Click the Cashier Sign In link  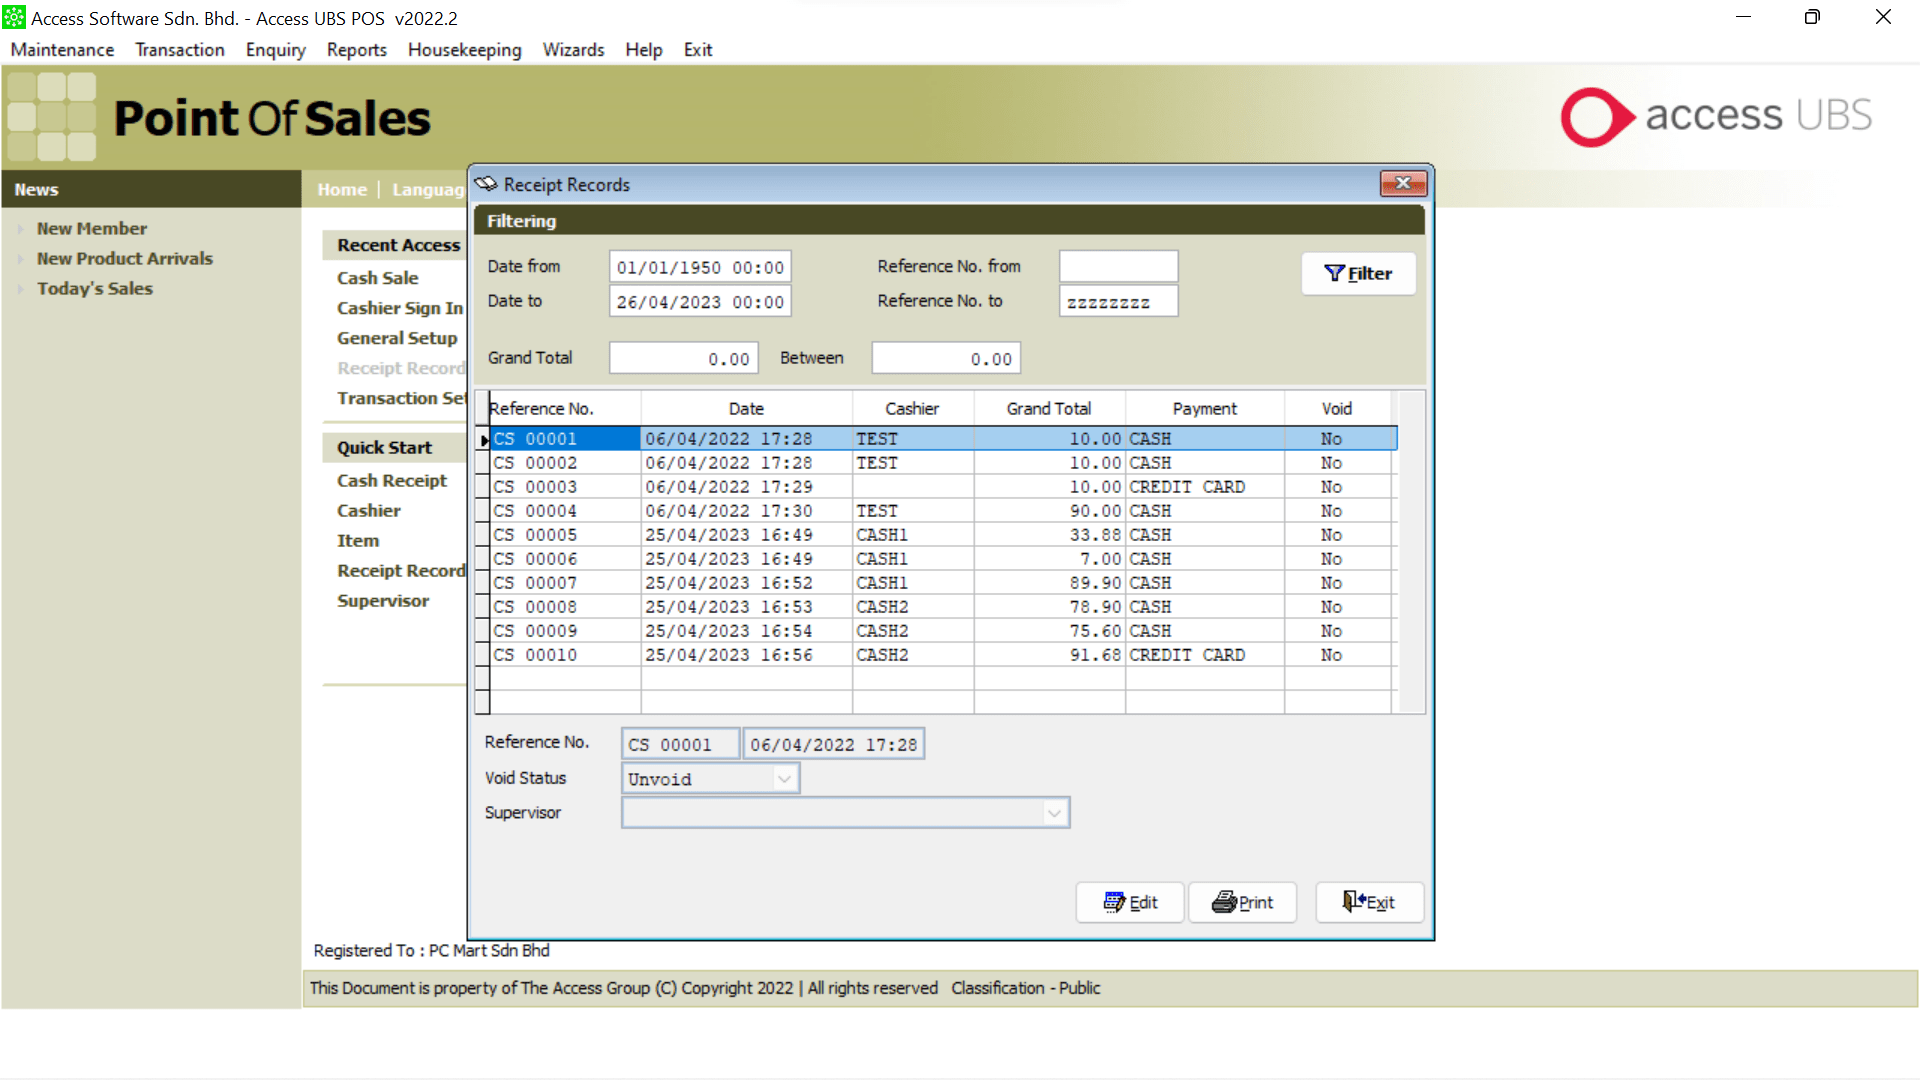(399, 308)
